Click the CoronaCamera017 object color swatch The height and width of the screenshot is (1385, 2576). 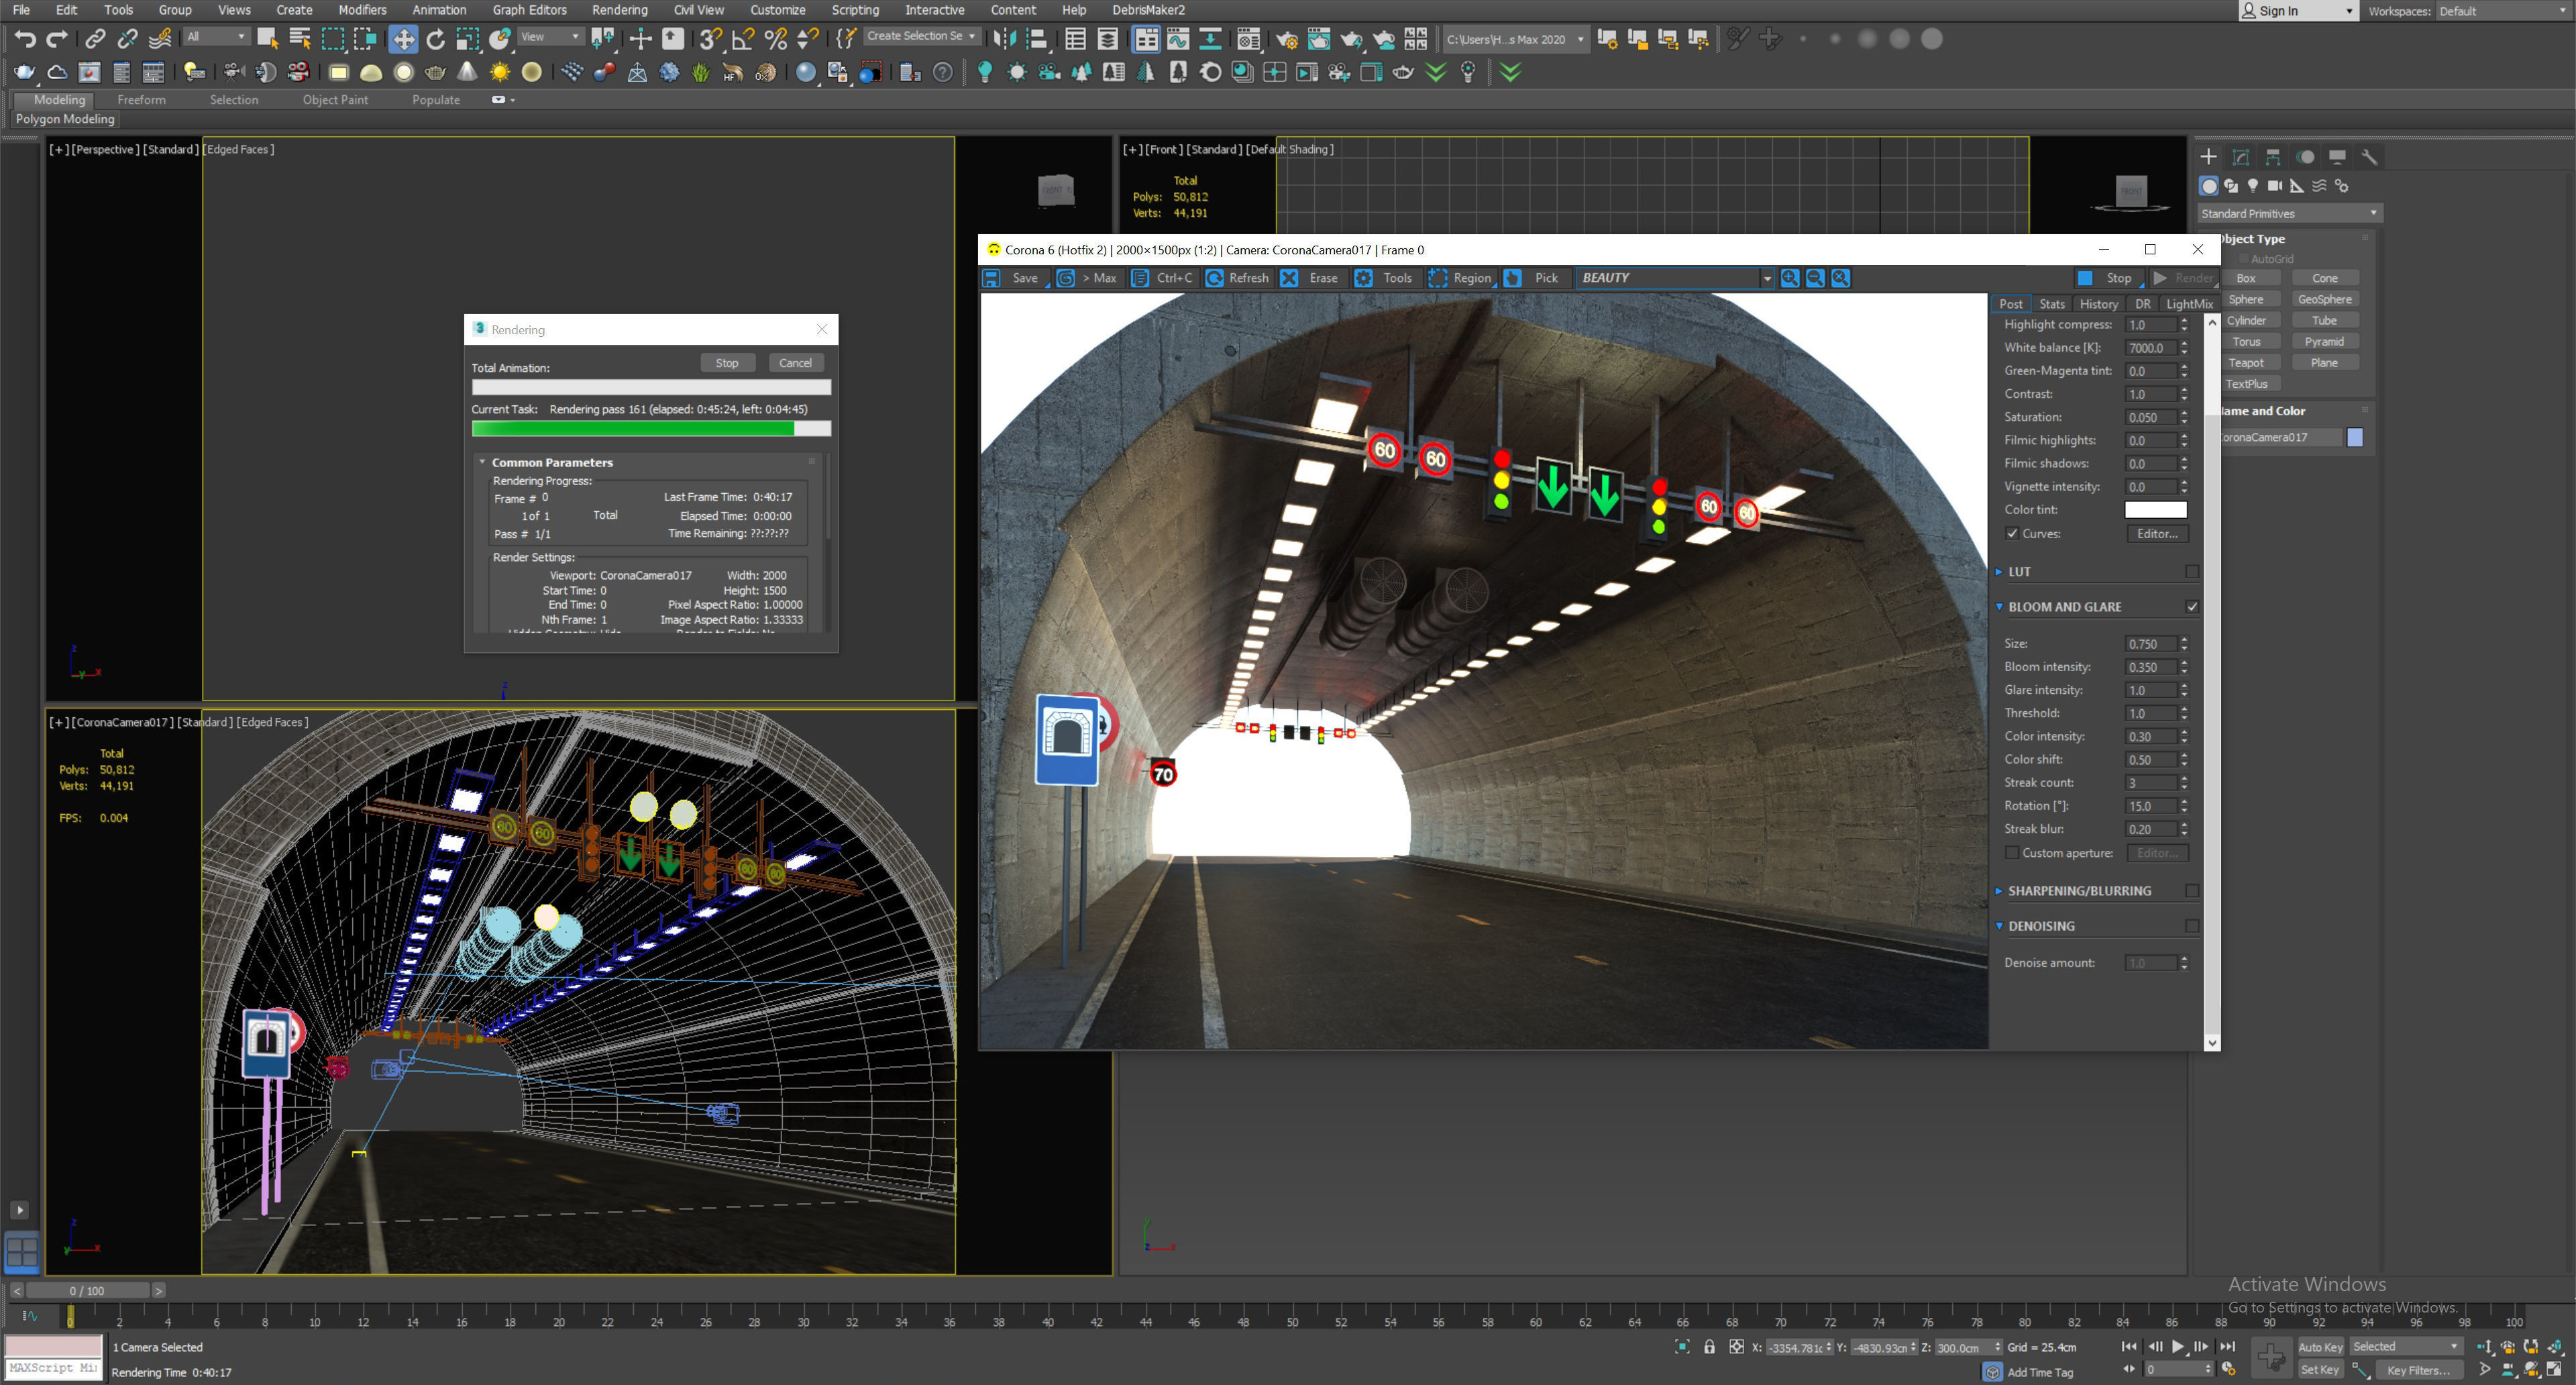pos(2354,437)
